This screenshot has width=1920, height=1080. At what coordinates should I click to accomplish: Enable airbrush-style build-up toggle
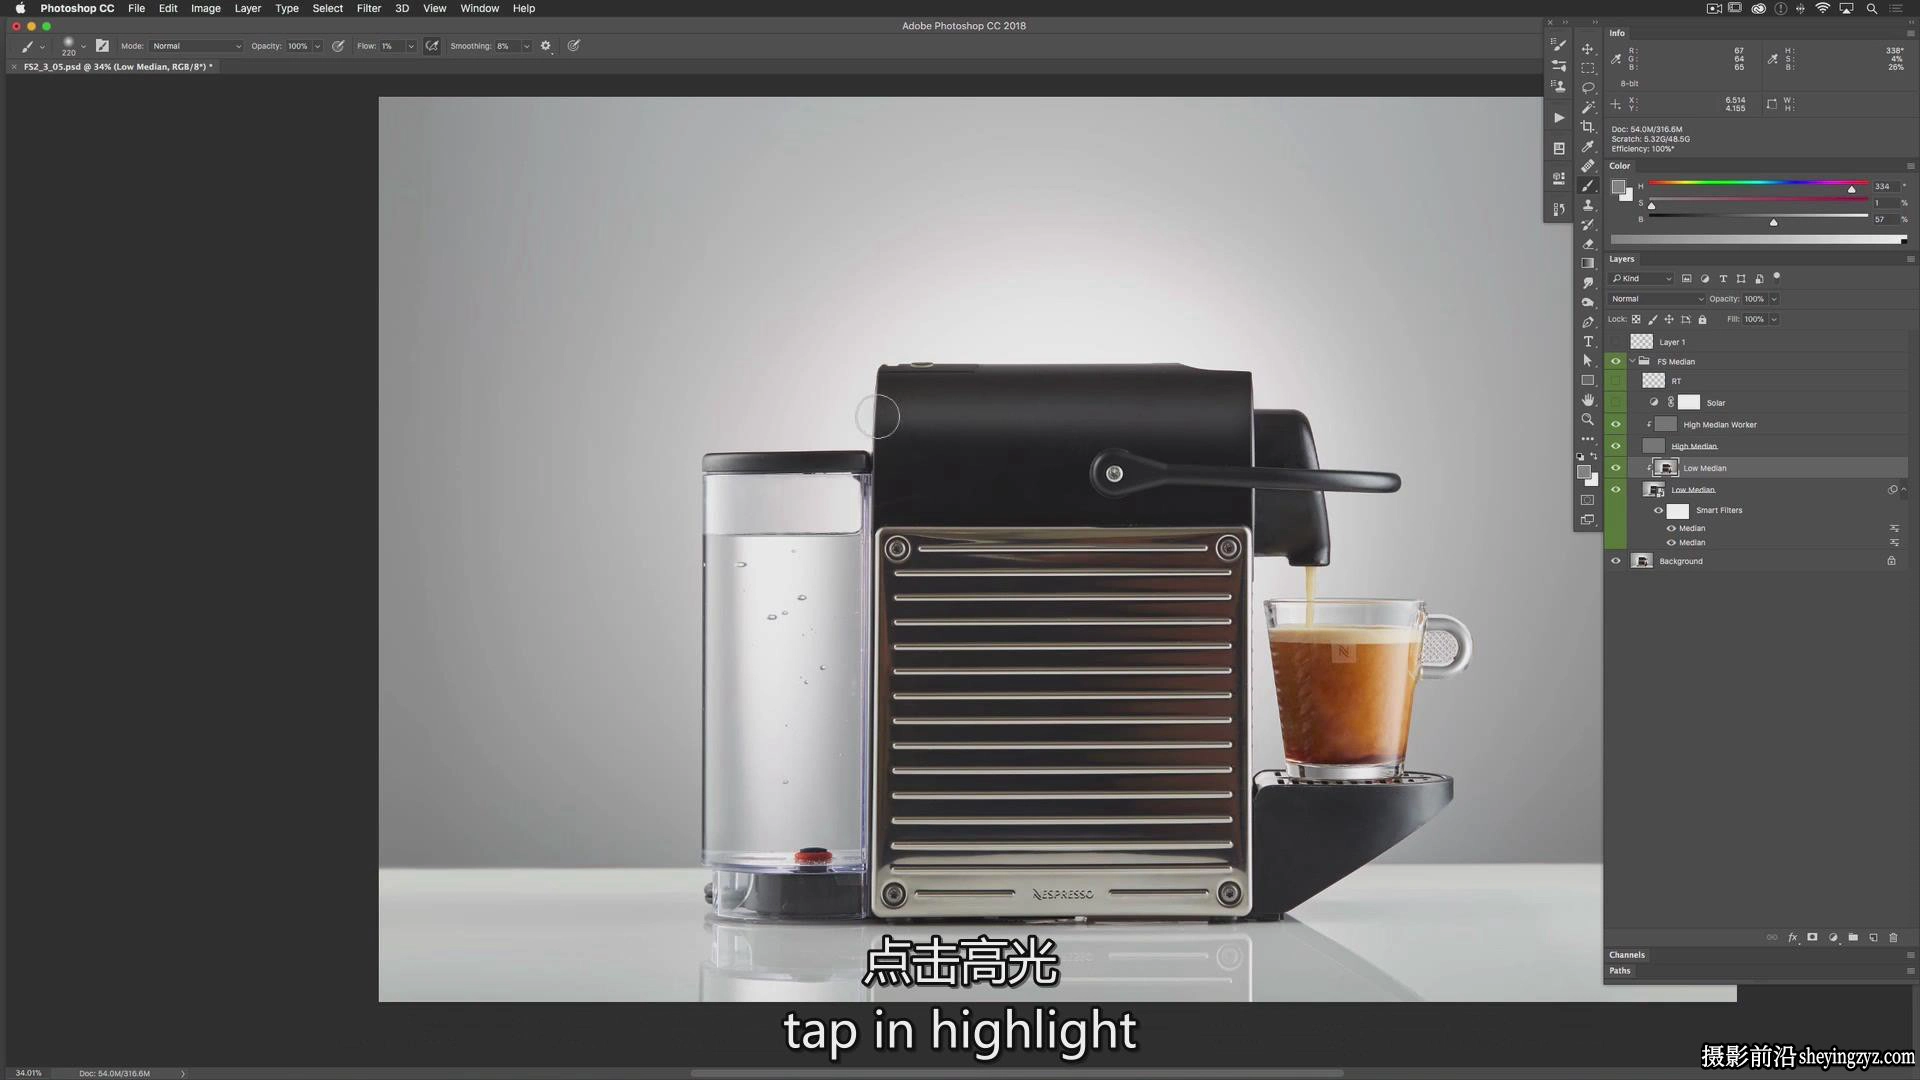coord(432,46)
